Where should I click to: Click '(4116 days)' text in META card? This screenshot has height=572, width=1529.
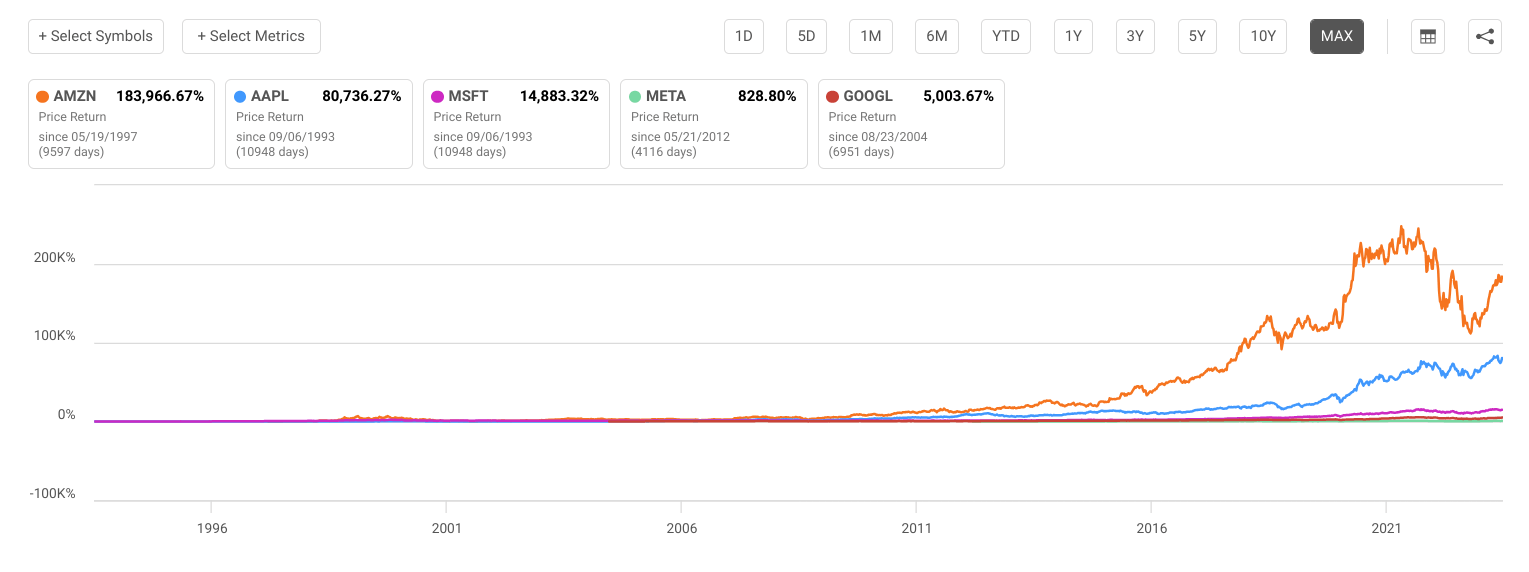[x=664, y=152]
